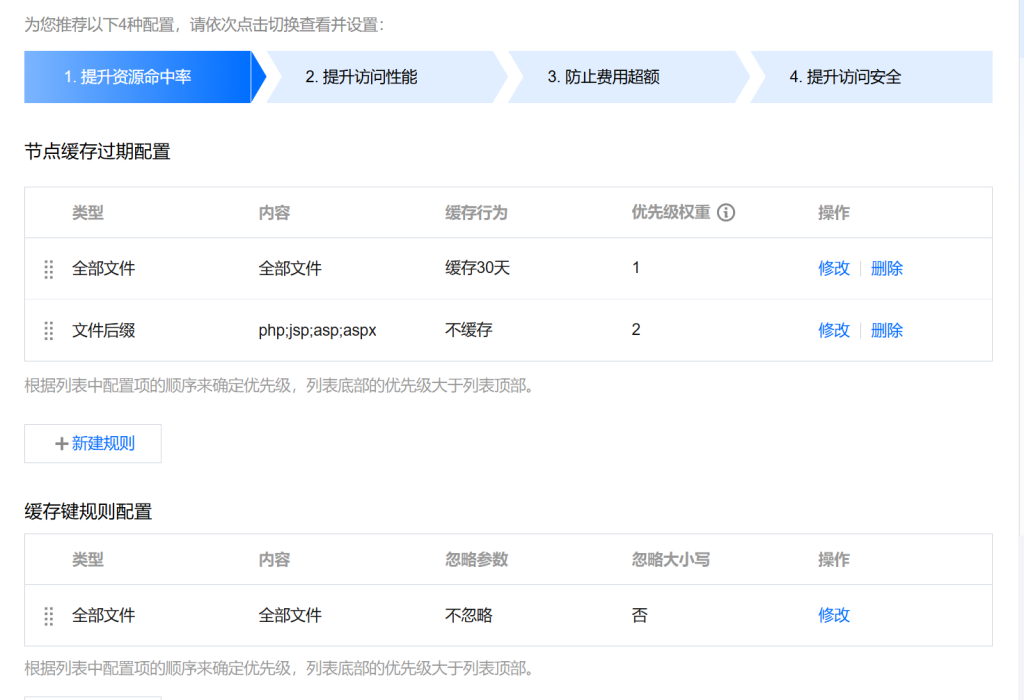Click 修改 in the 缓存键规则配置 table
Image resolution: width=1024 pixels, height=700 pixels.
point(834,616)
